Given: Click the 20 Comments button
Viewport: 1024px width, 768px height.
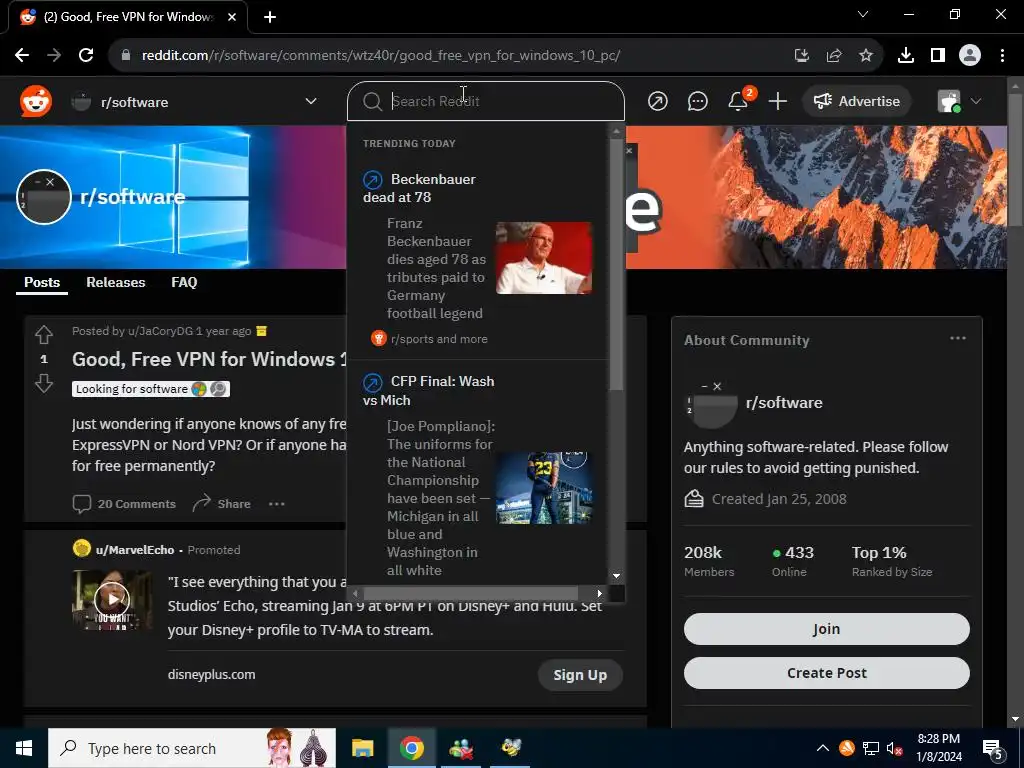Looking at the screenshot, I should click(x=124, y=504).
